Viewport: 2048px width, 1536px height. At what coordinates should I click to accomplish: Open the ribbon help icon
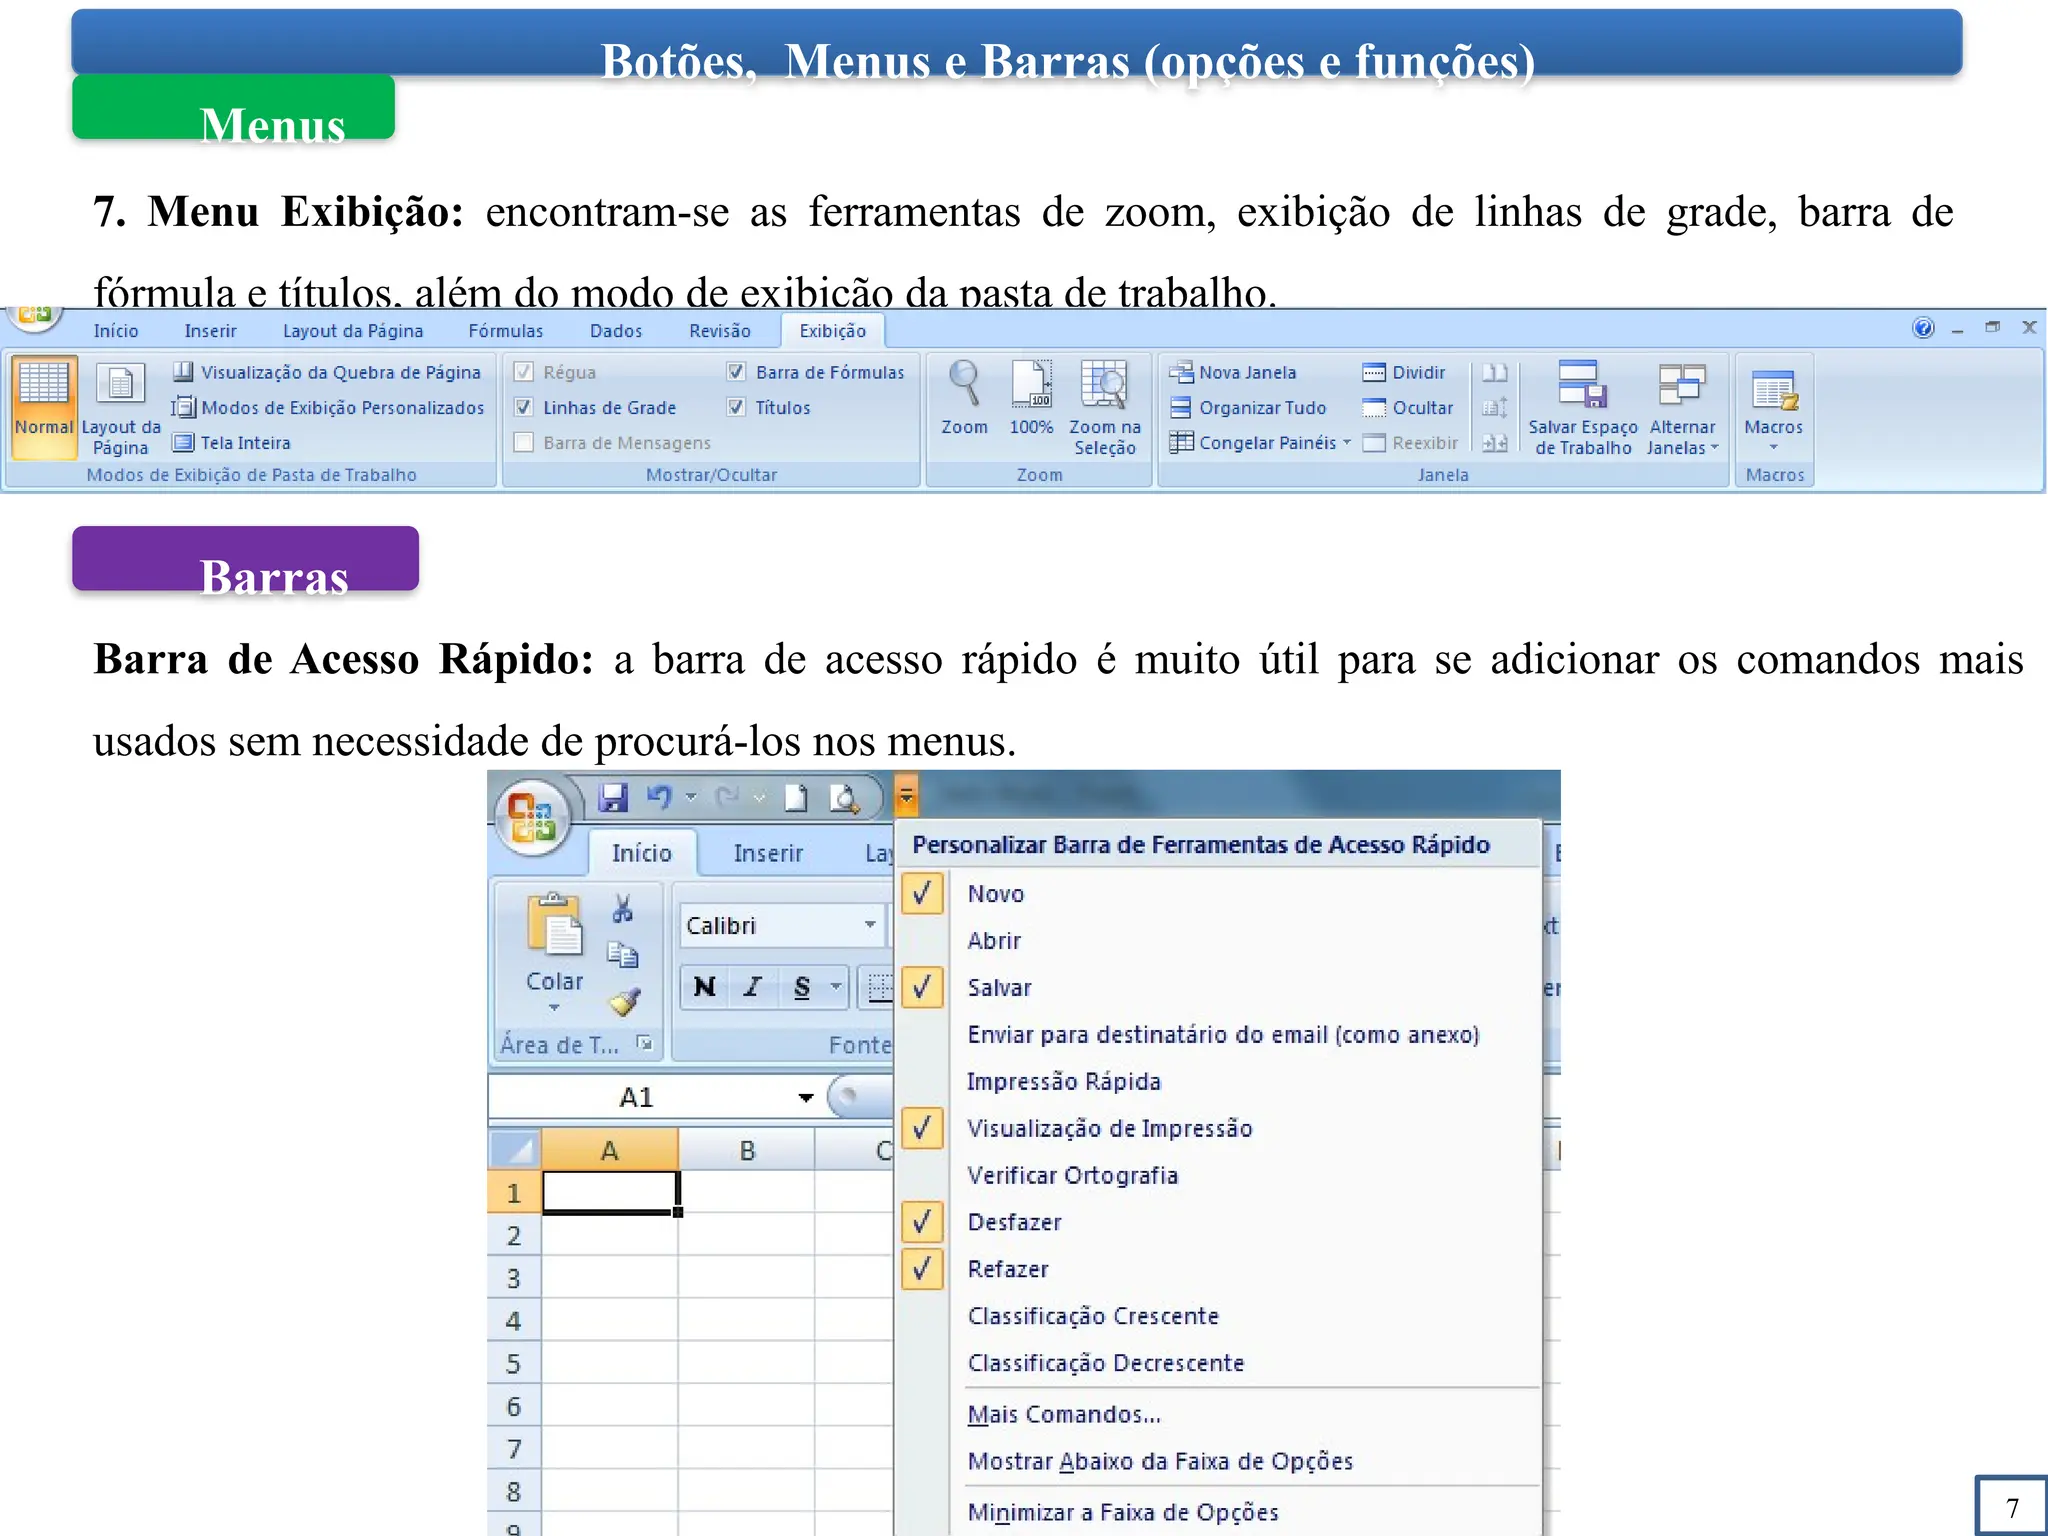[x=1923, y=328]
